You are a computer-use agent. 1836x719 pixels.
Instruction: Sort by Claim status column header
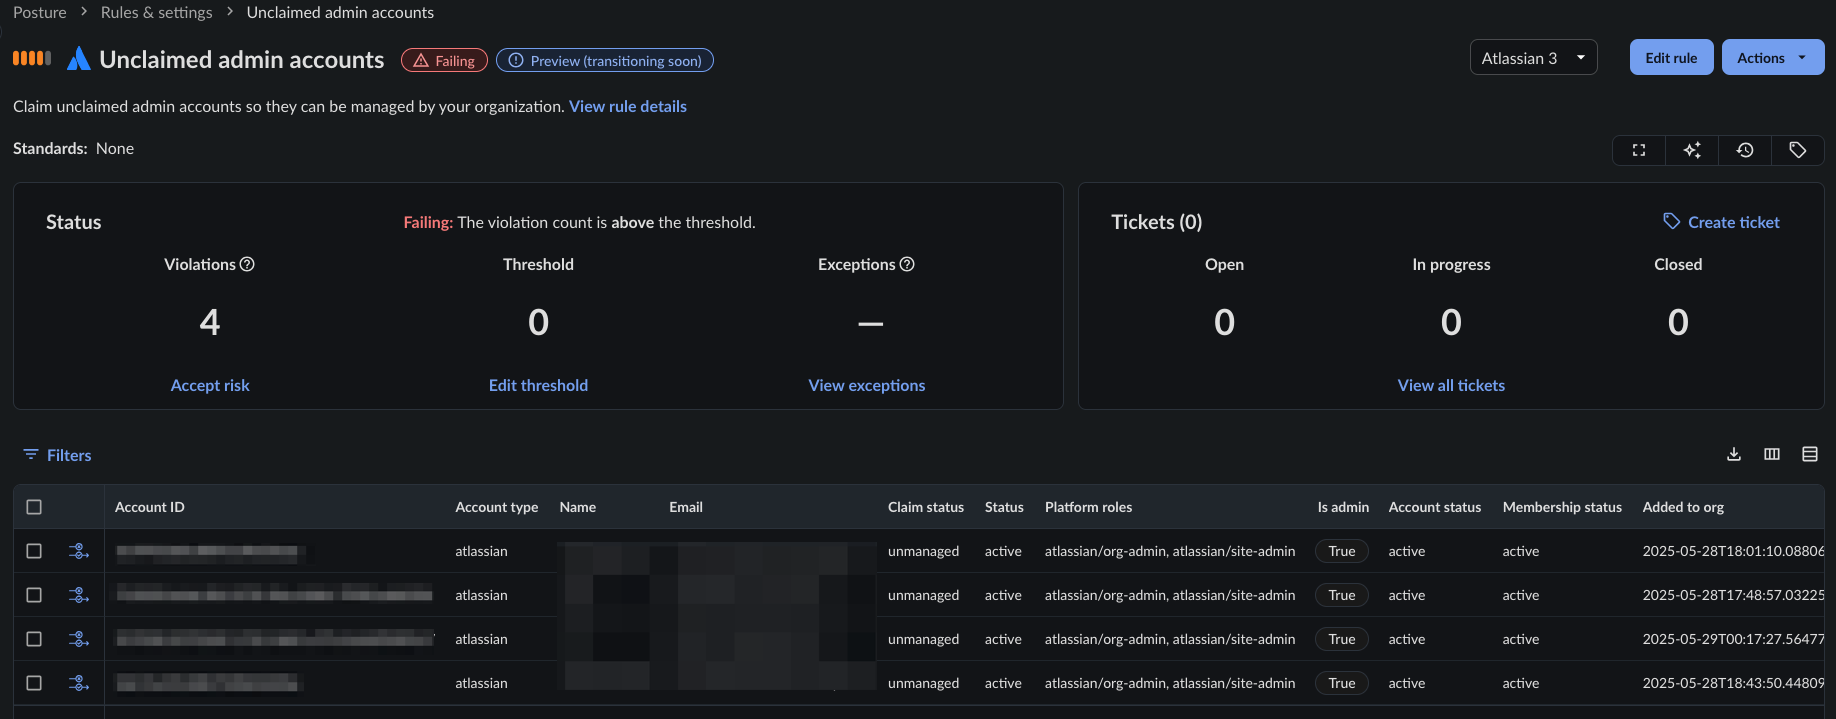(x=926, y=507)
